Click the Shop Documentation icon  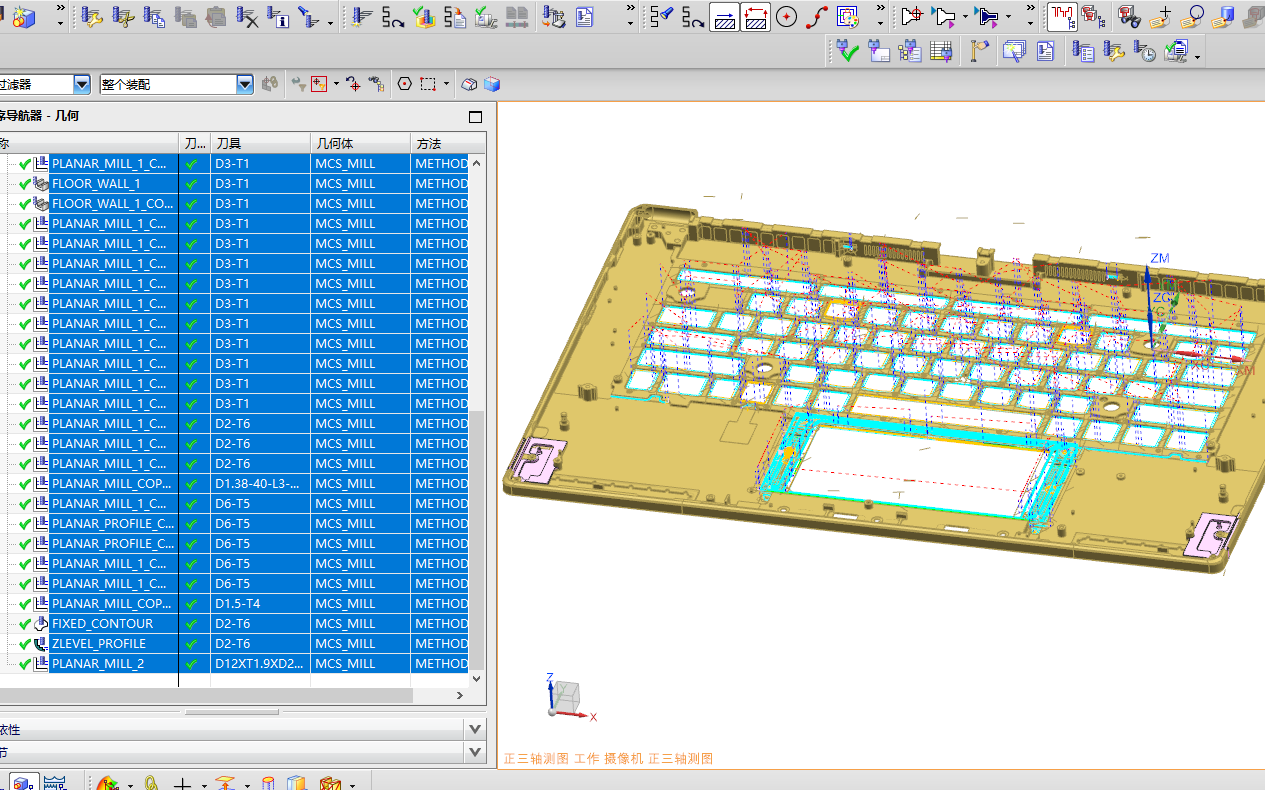point(584,17)
